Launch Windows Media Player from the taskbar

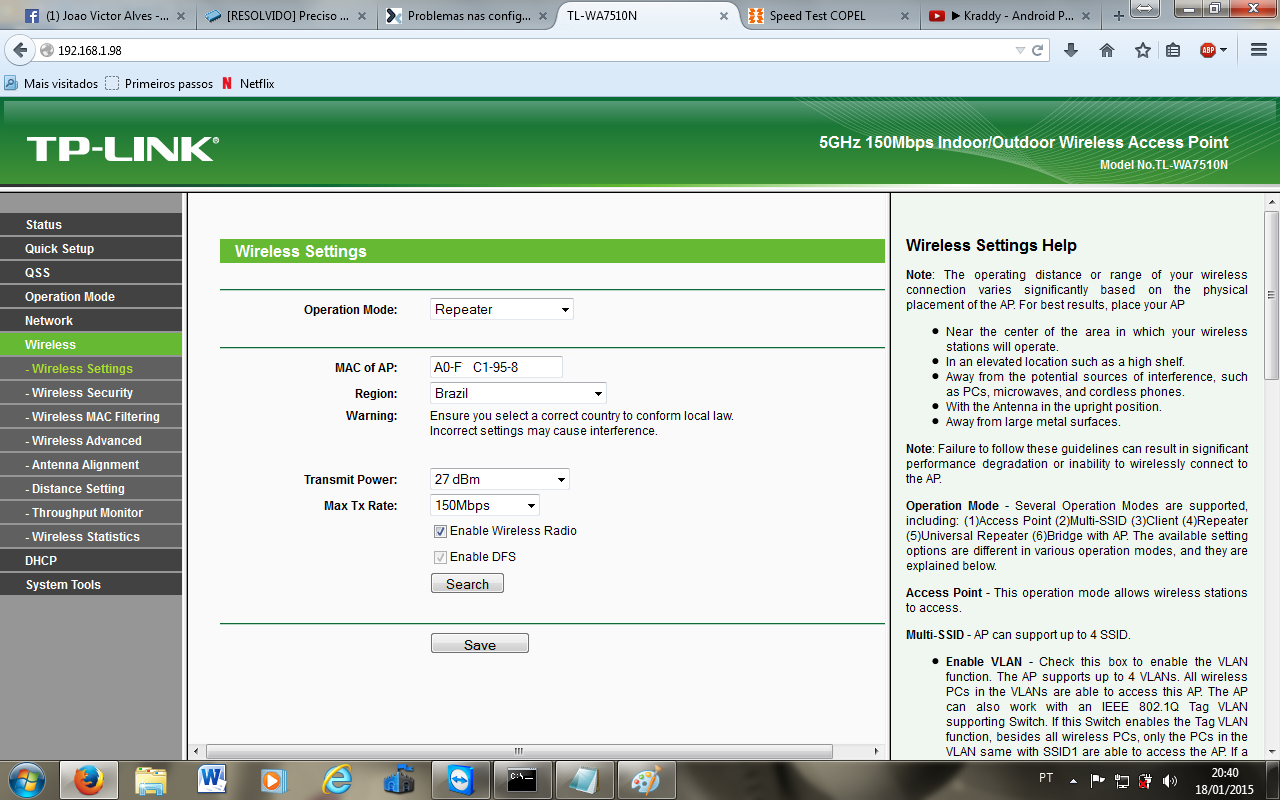point(274,780)
